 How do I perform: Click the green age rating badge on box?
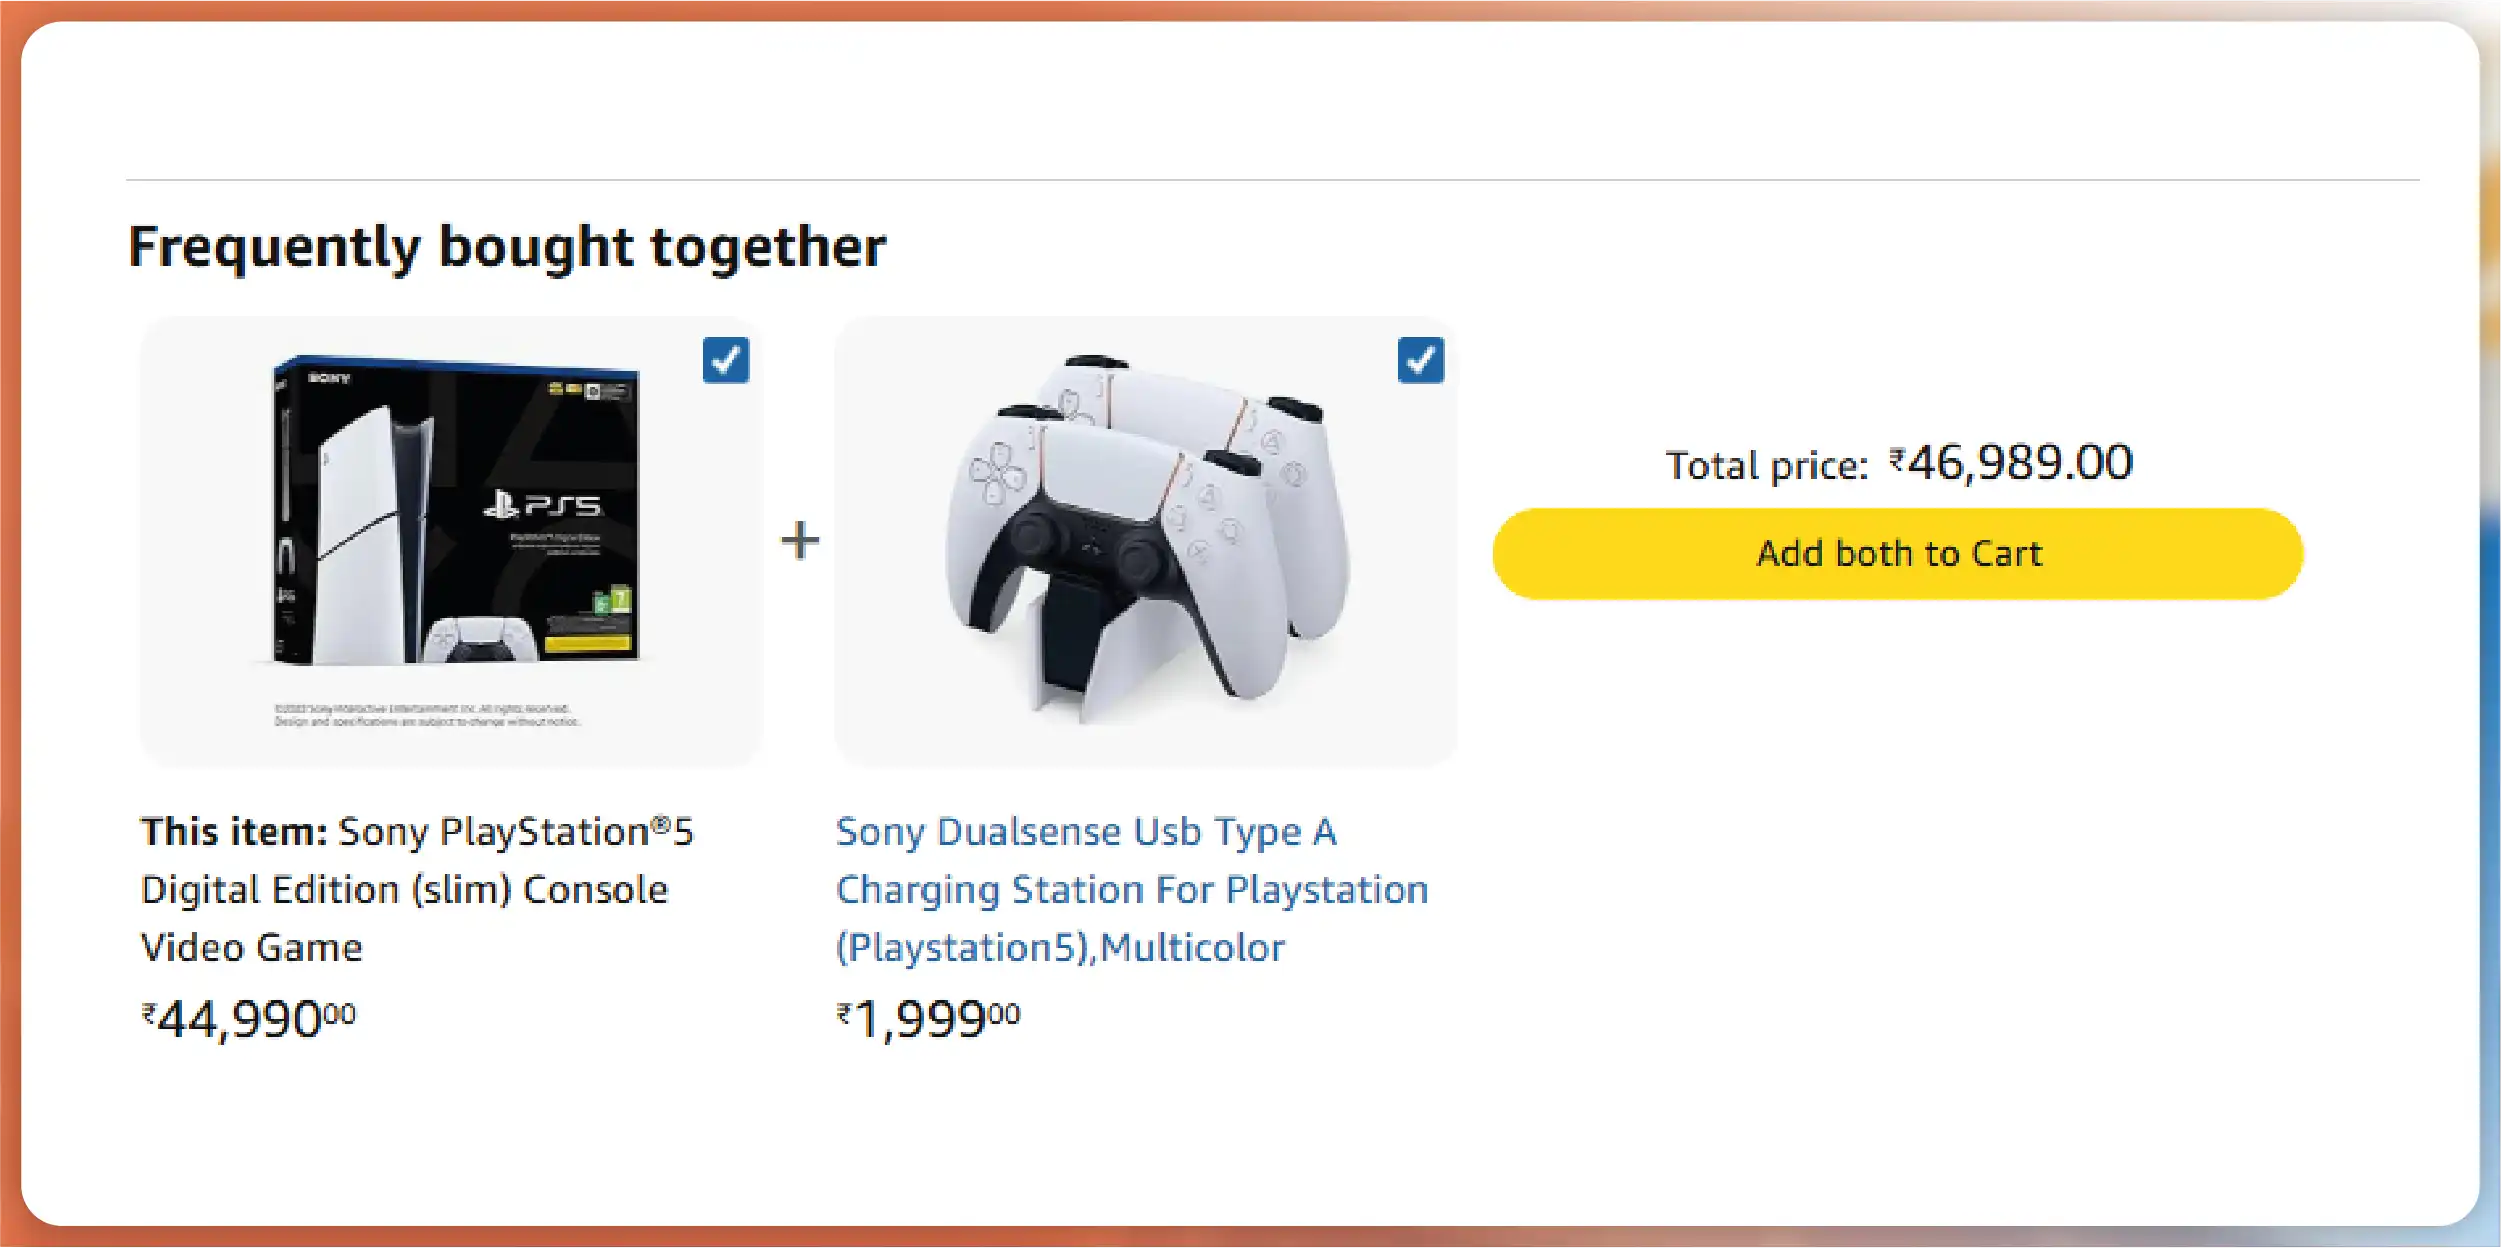[x=612, y=601]
